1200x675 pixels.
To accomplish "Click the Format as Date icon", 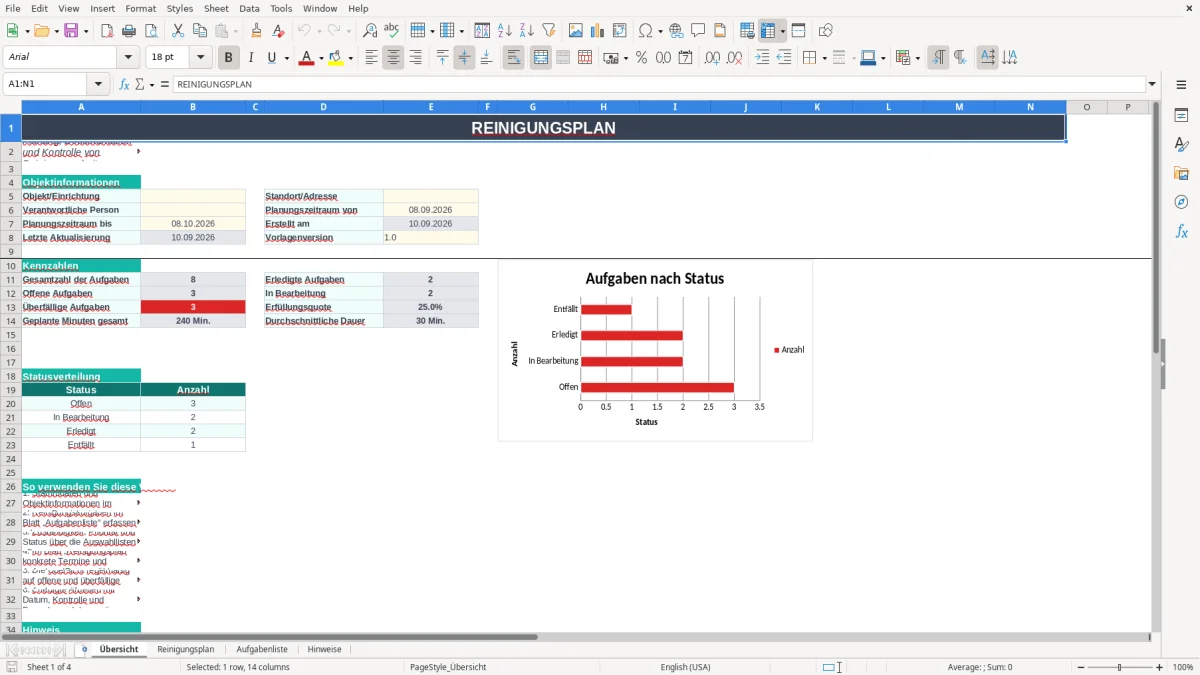I will click(x=685, y=58).
